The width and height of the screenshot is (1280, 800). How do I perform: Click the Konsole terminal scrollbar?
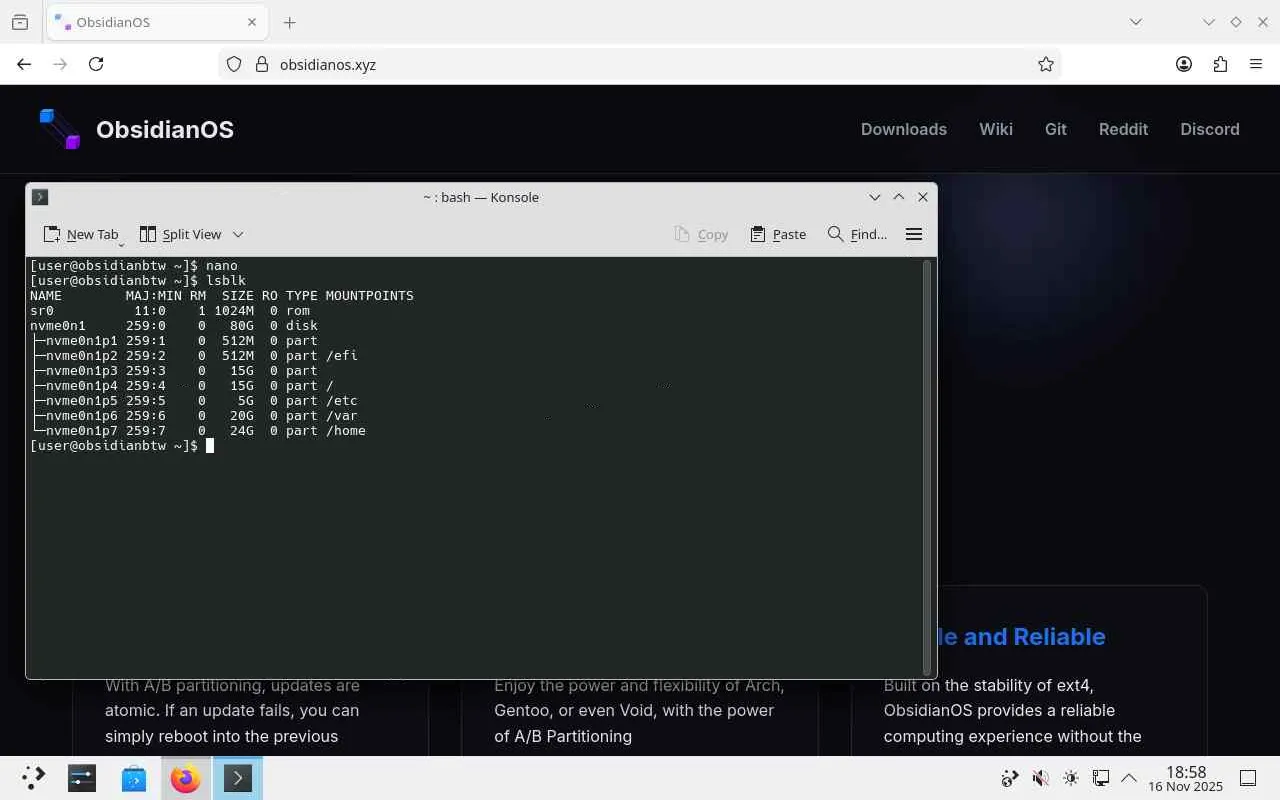pyautogui.click(x=929, y=466)
